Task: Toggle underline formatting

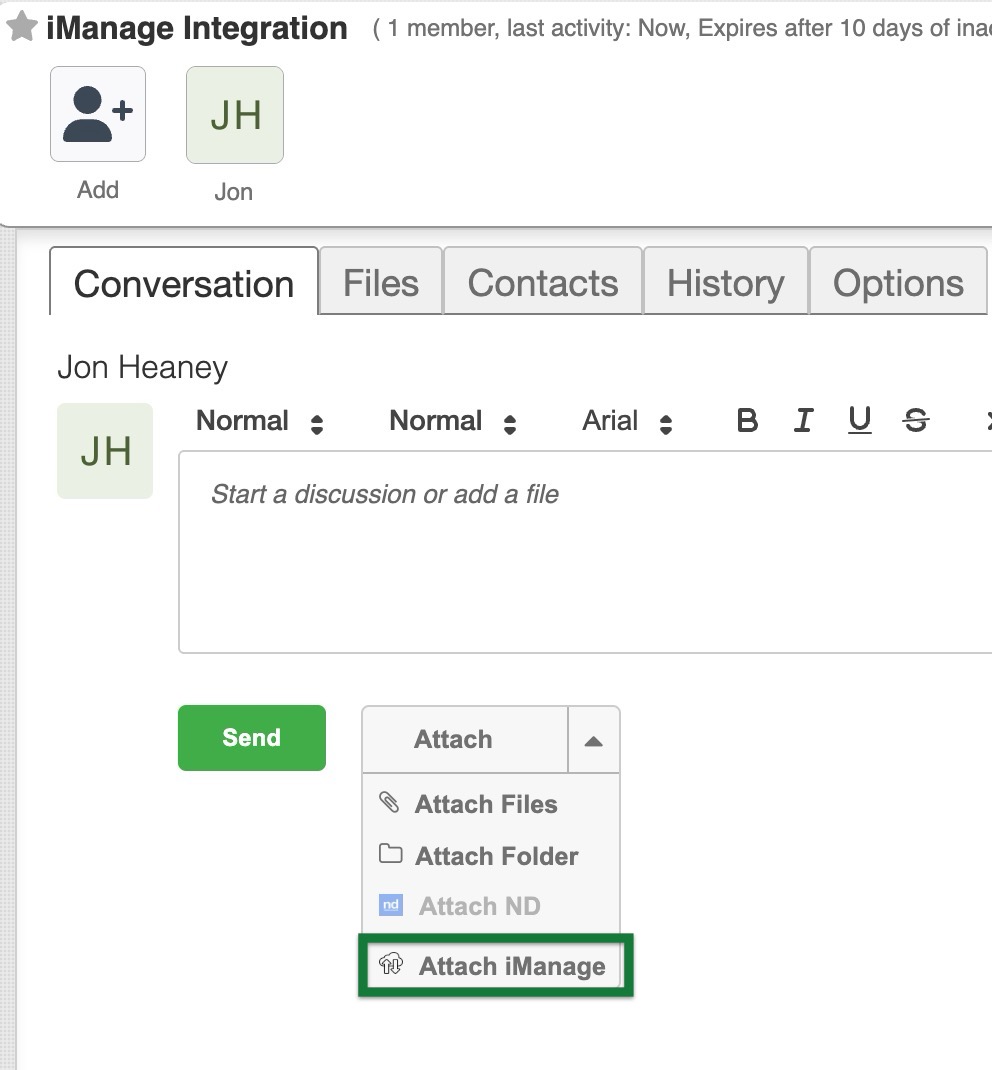Action: click(x=859, y=420)
